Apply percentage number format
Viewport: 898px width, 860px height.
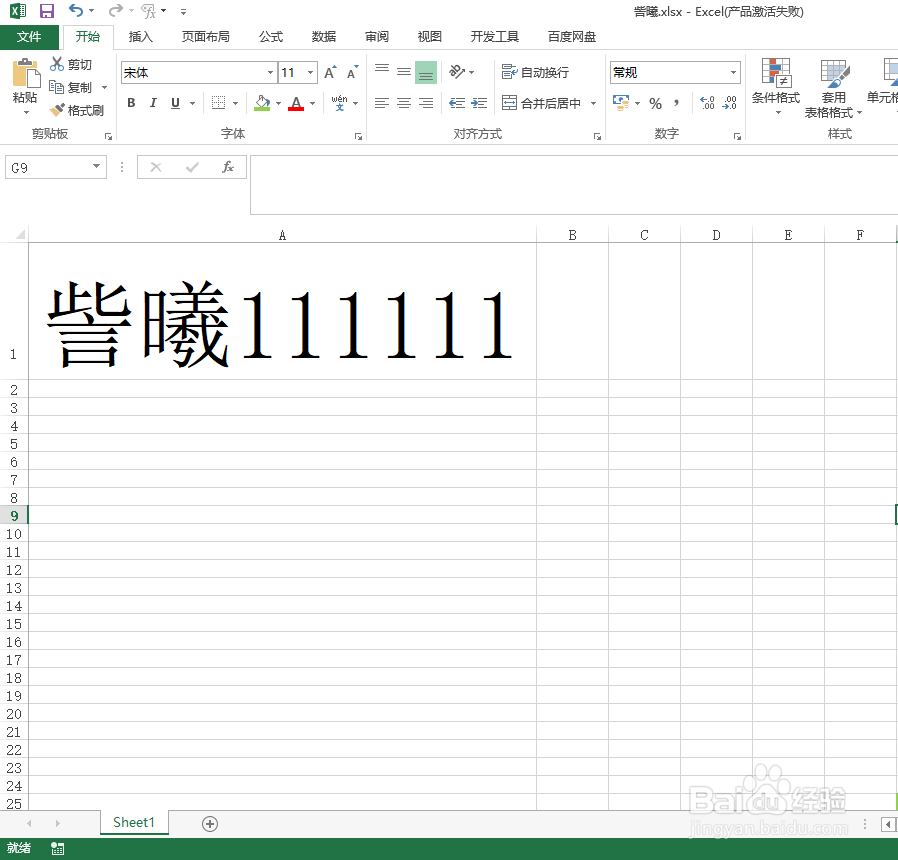[x=657, y=103]
